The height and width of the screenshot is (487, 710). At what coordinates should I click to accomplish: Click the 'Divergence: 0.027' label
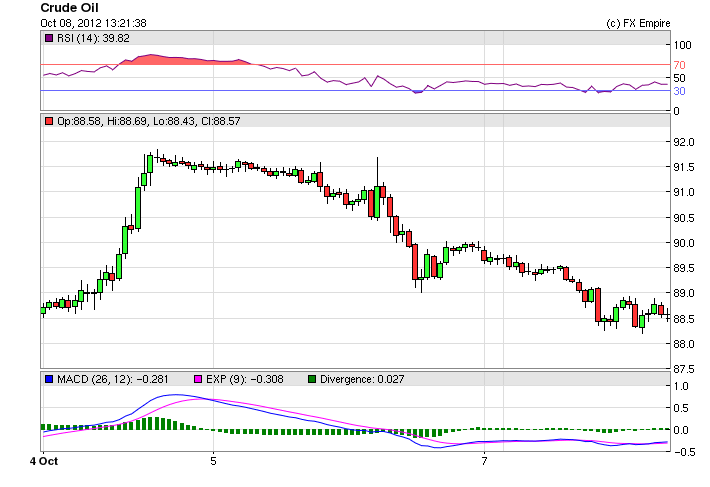pyautogui.click(x=362, y=379)
